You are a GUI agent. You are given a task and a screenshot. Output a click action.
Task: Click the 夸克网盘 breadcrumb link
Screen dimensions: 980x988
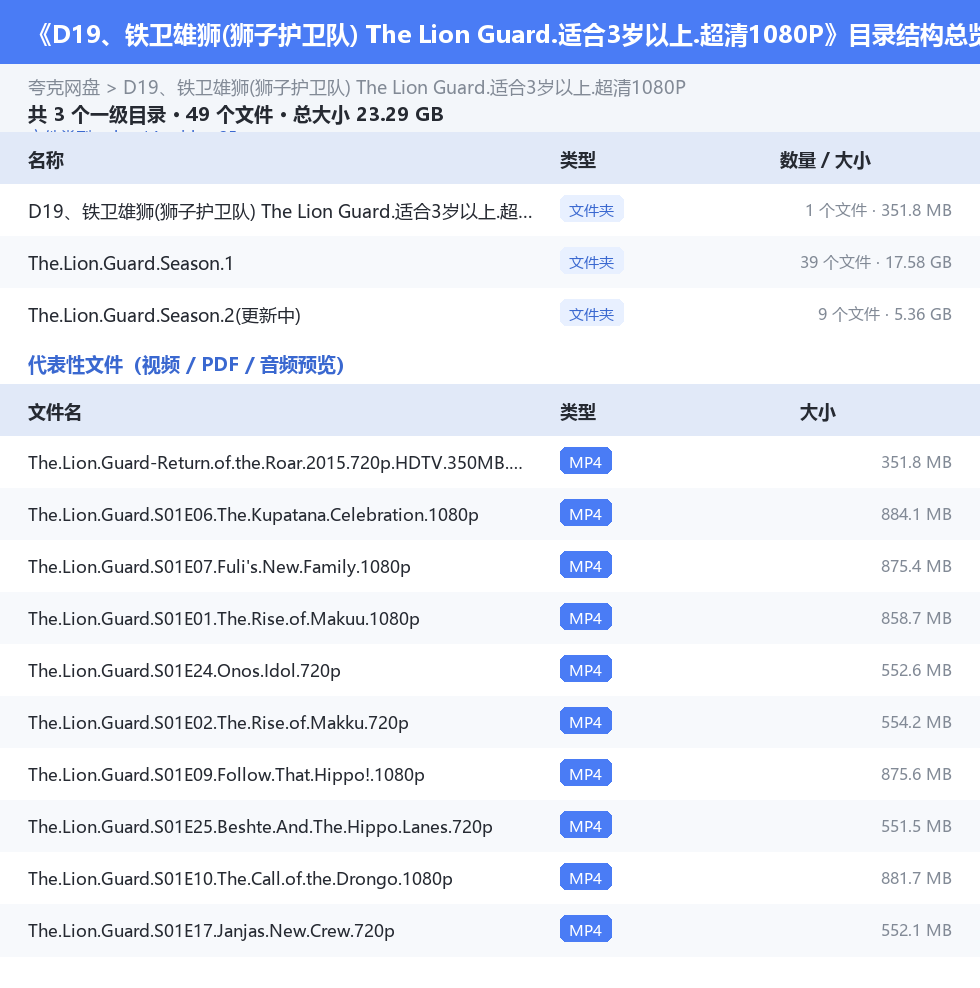coord(64,87)
